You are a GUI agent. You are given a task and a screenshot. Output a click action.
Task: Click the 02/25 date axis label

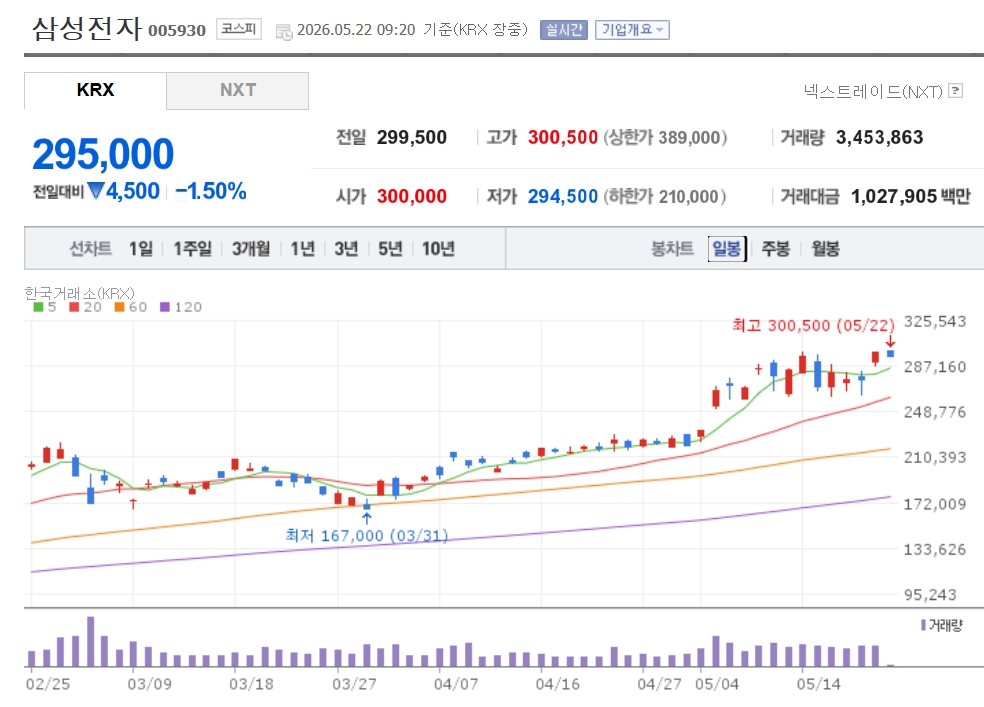[x=48, y=684]
